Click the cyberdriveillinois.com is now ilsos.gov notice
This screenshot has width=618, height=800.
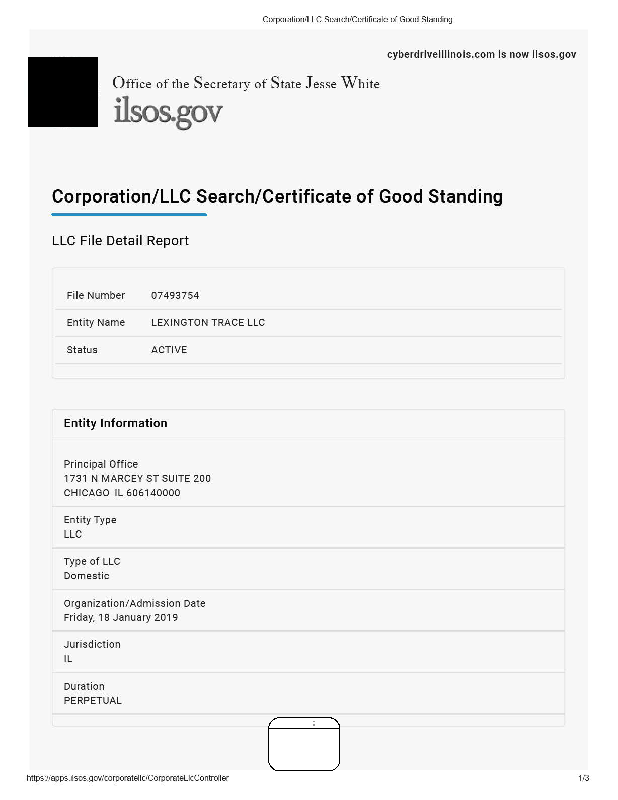pyautogui.click(x=480, y=54)
